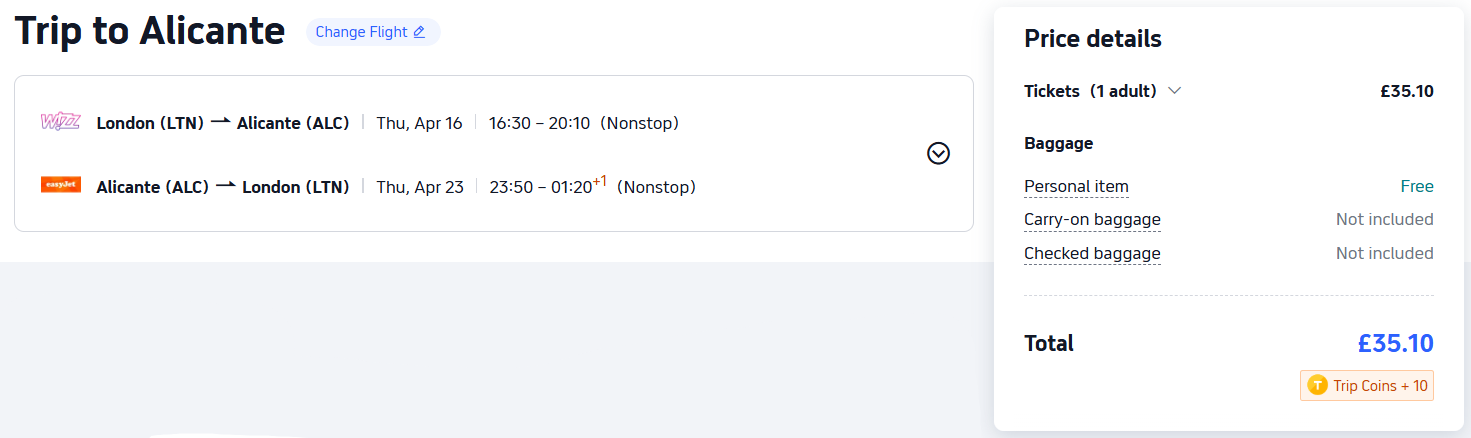This screenshot has height=438, width=1471.
Task: Click the Price details heading
Action: click(1092, 39)
